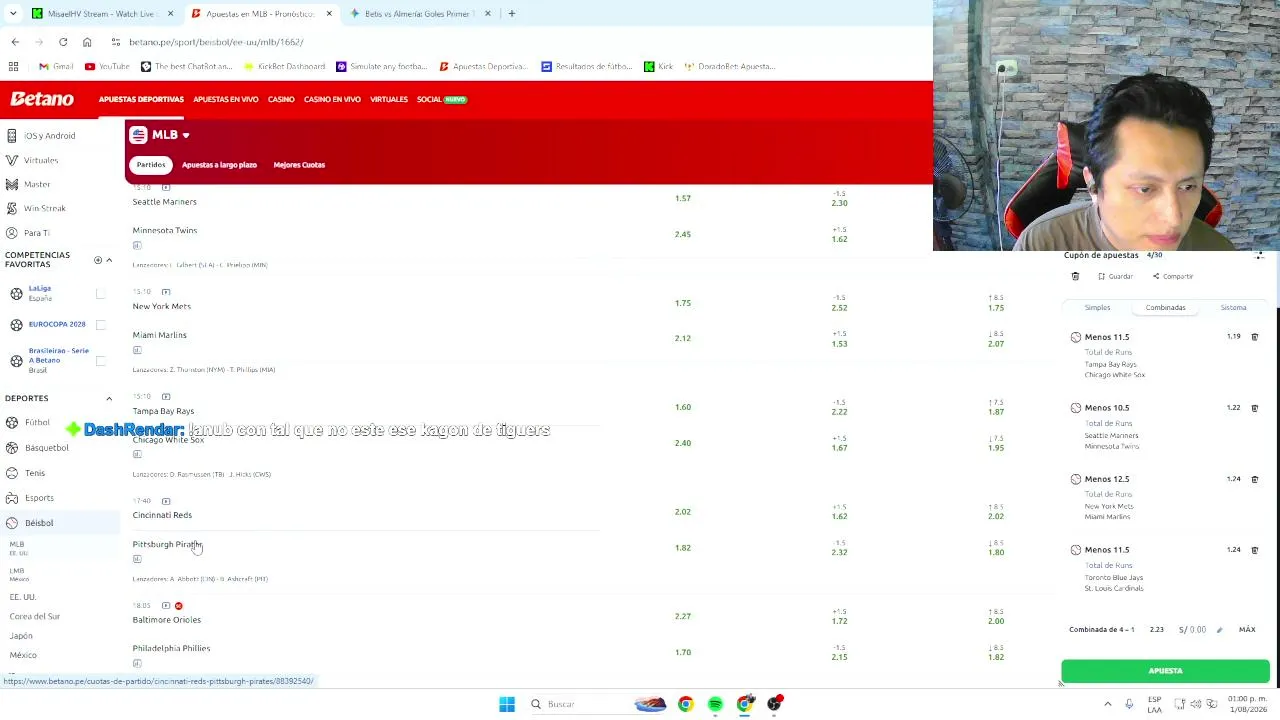Select the Combinadas bet slip tab

(1165, 307)
